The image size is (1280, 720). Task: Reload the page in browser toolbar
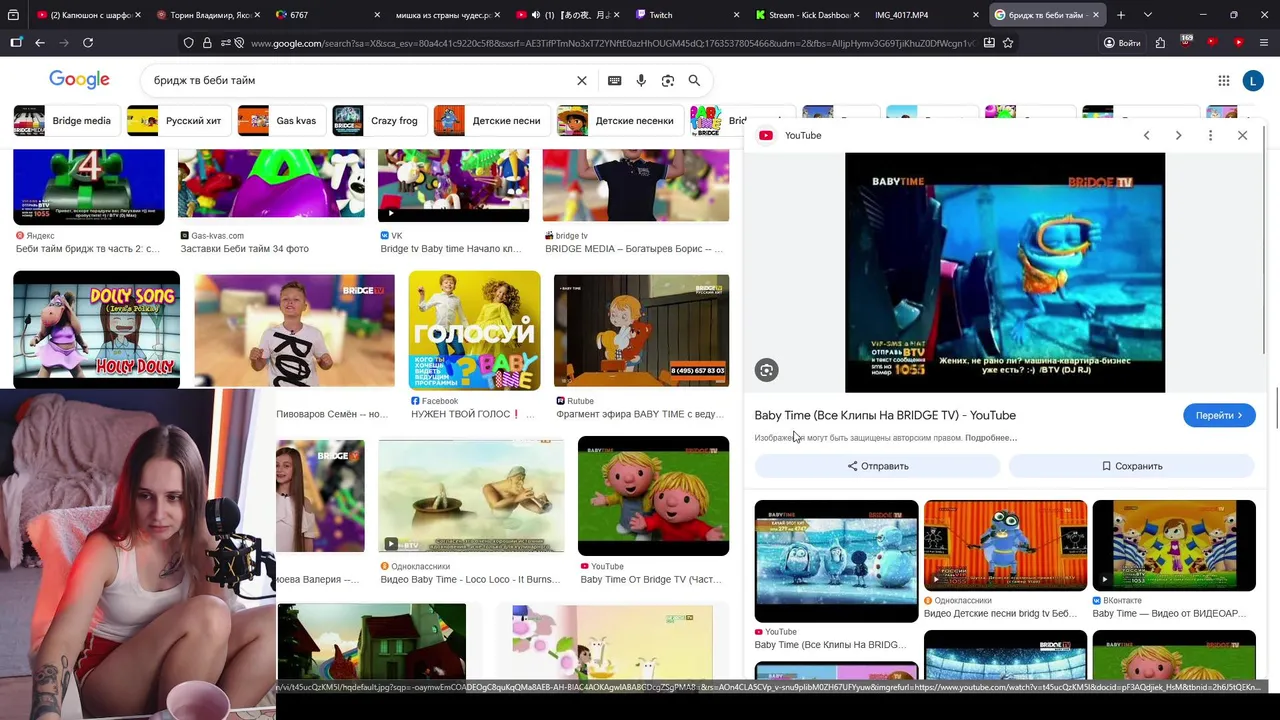coord(88,43)
